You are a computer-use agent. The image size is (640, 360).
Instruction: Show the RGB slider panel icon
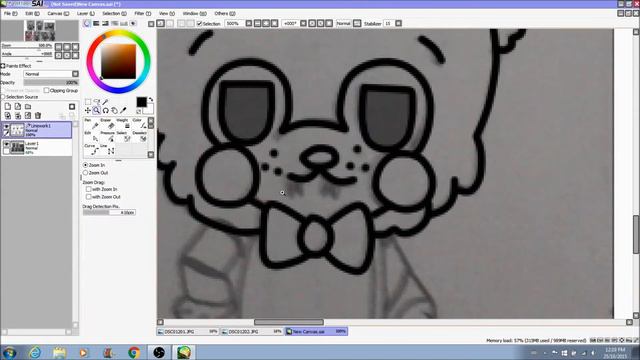[x=96, y=24]
